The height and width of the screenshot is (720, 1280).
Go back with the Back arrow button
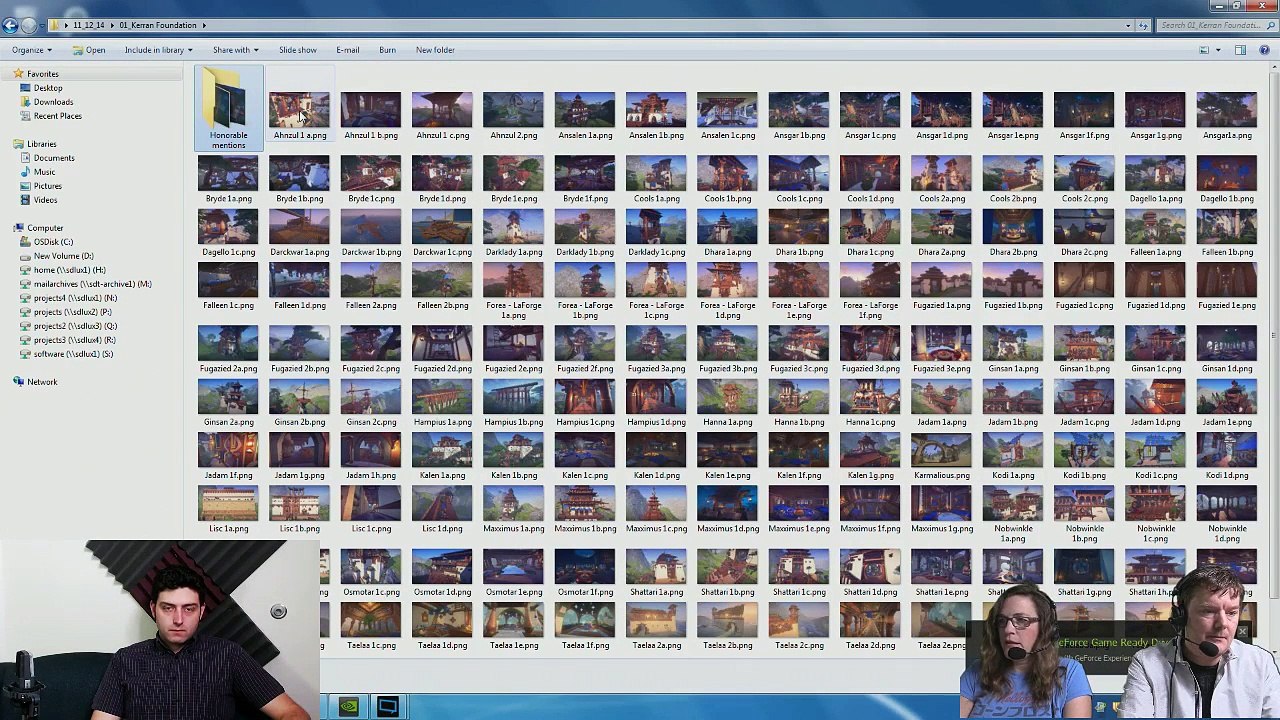tap(10, 25)
